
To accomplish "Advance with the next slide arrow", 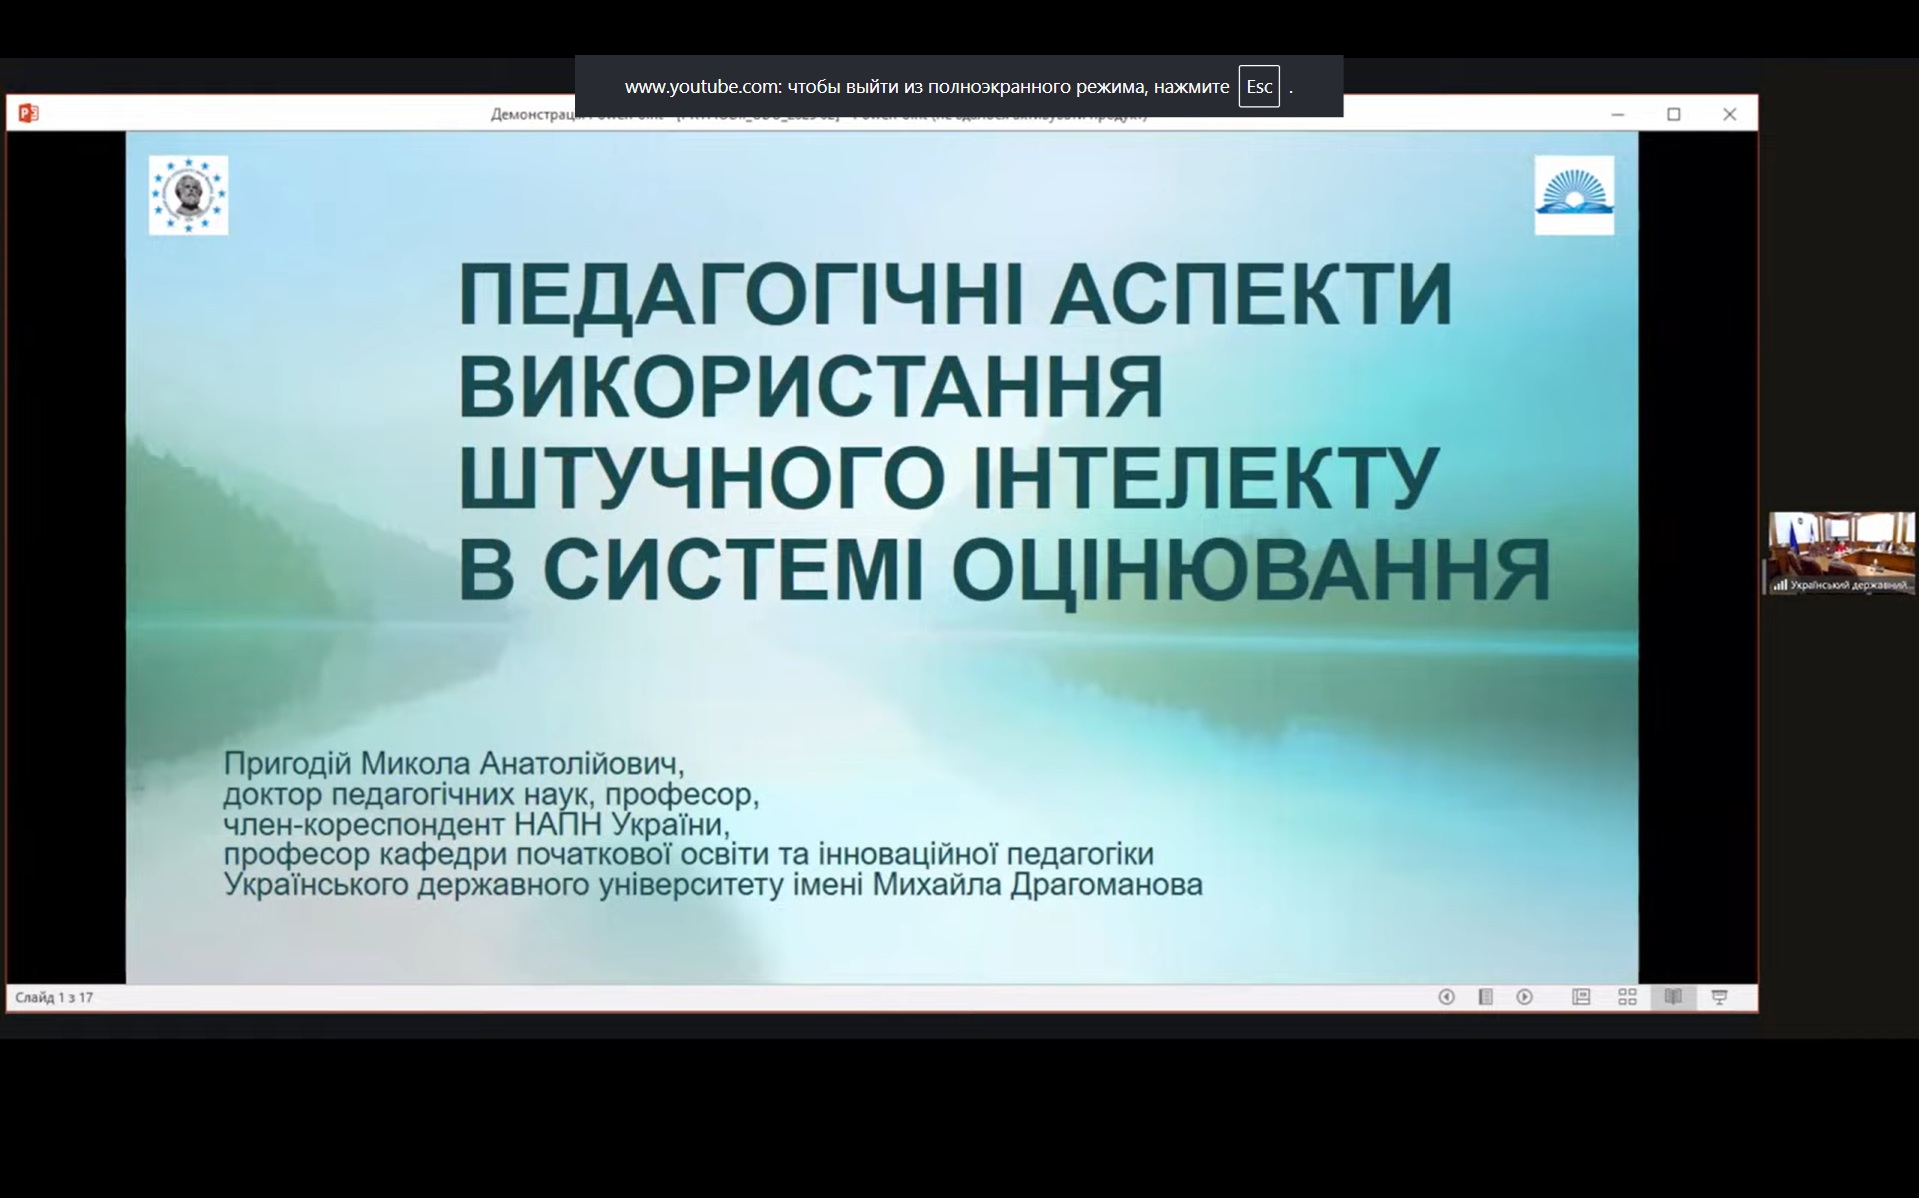I will tap(1524, 997).
